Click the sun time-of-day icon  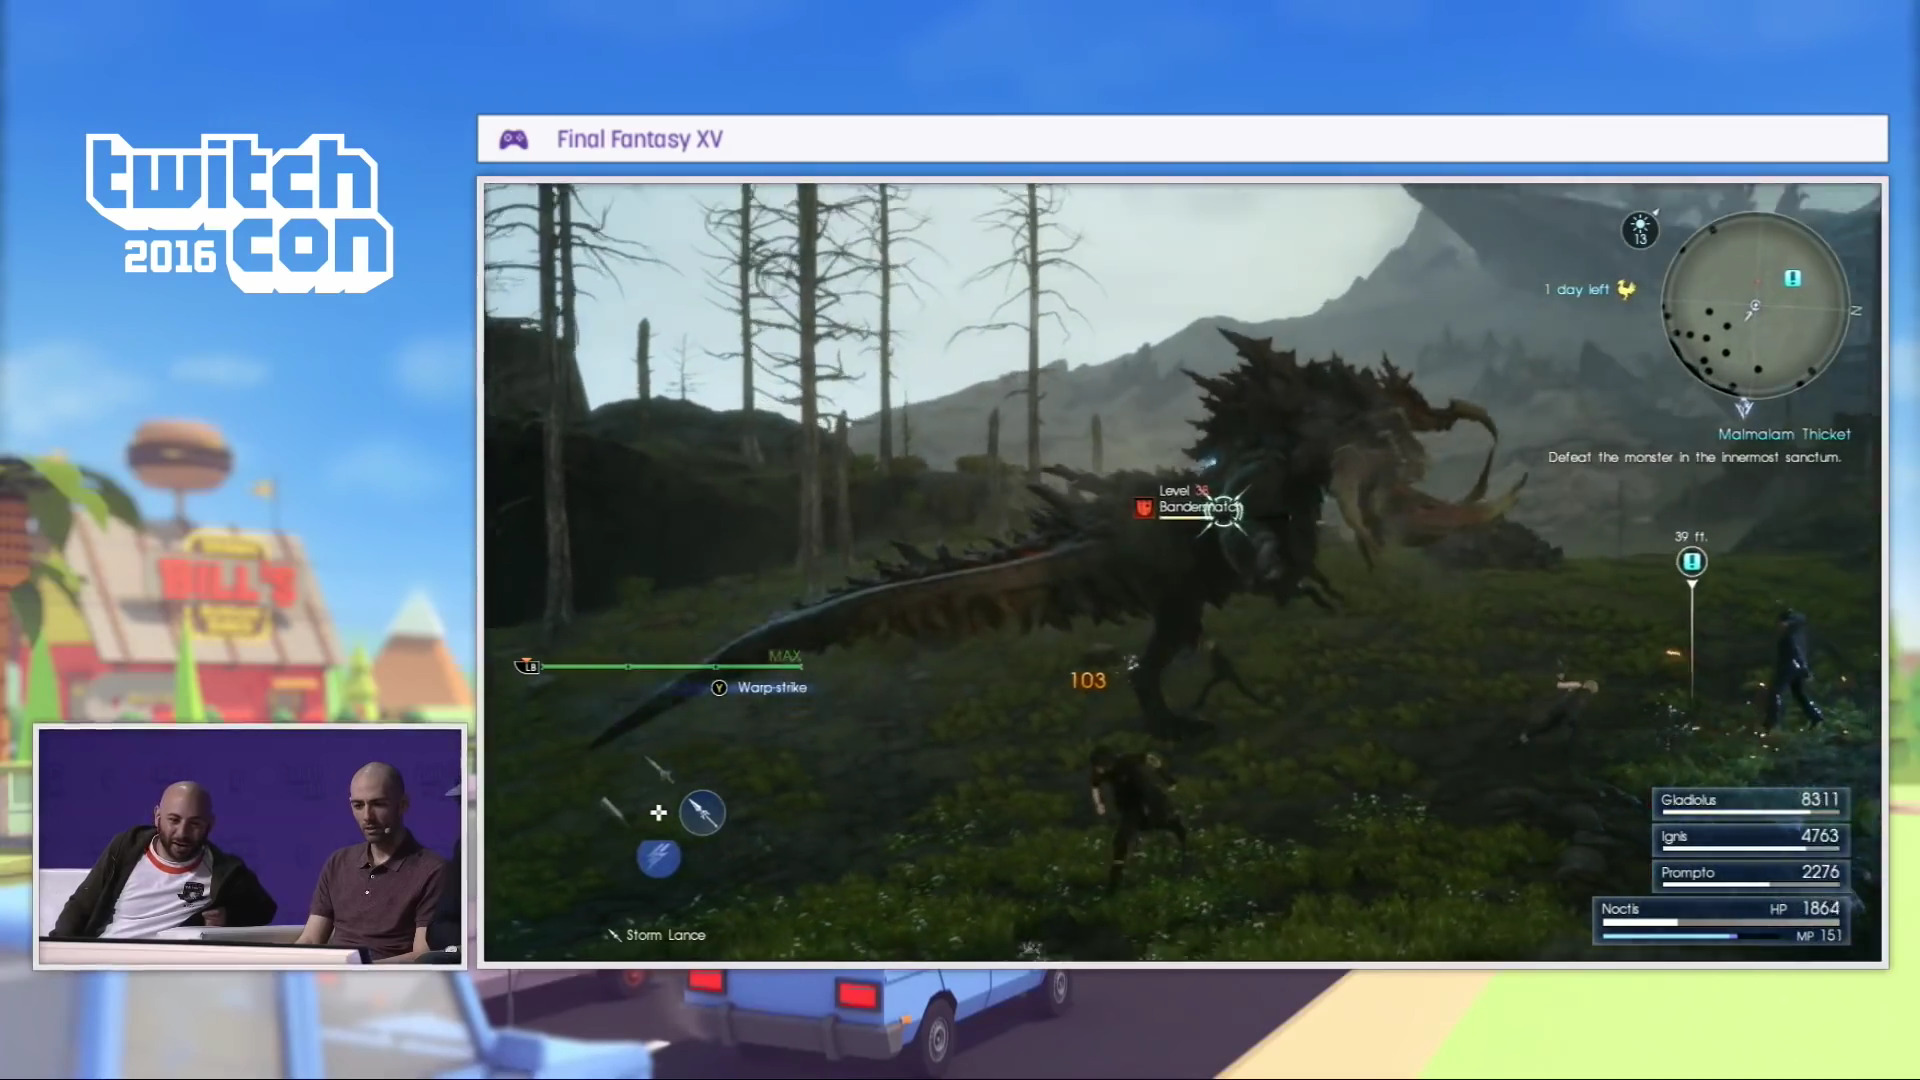[x=1640, y=229]
